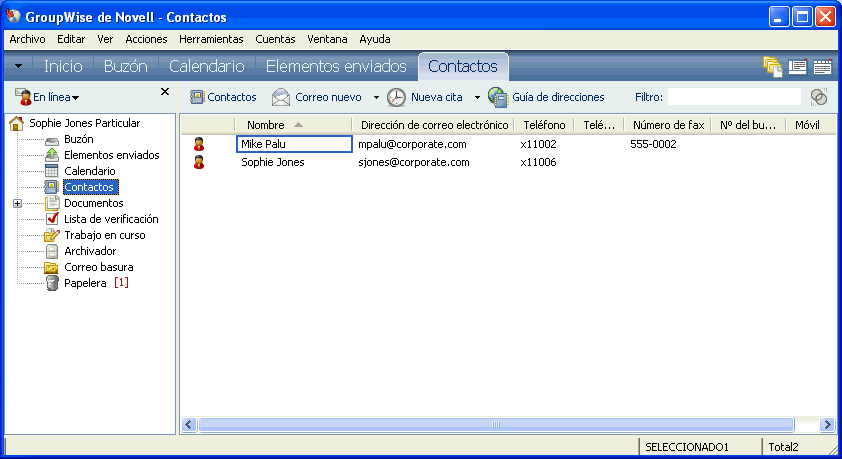Click the filter rings icon next to Filtro
Image resolution: width=842 pixels, height=459 pixels.
tap(819, 97)
